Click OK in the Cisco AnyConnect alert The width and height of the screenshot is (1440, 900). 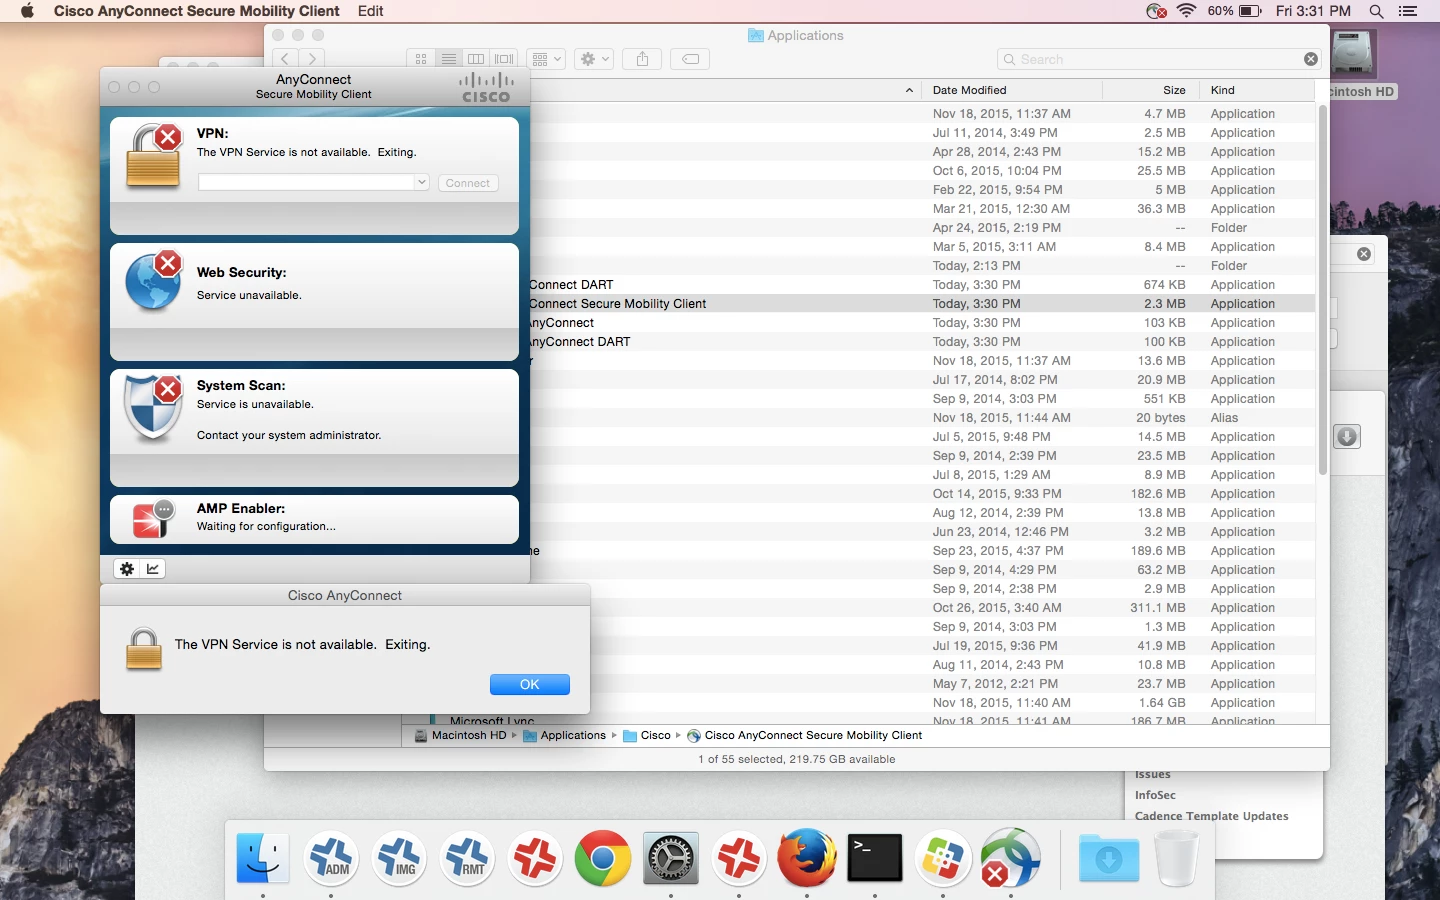530,684
